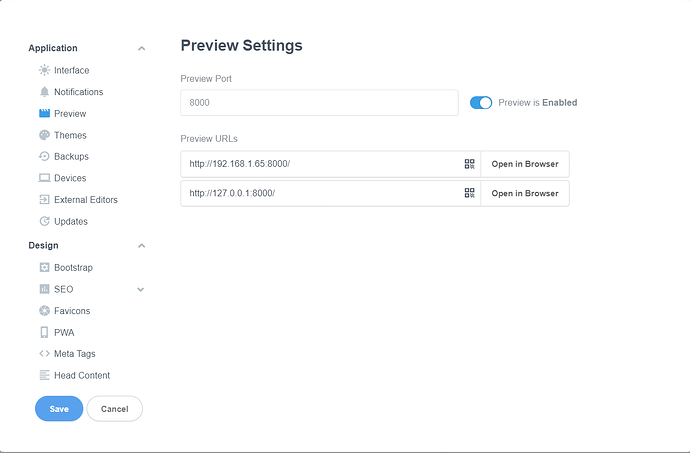690x453 pixels.
Task: Show QR code for 127.0.0.1 URL
Action: click(x=470, y=193)
